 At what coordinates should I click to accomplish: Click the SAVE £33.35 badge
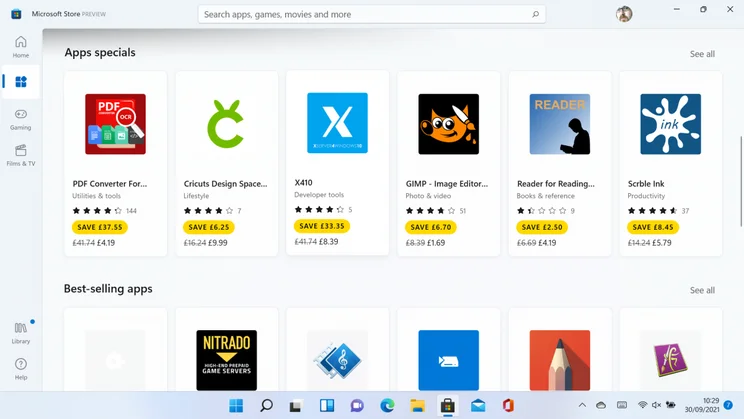point(322,226)
